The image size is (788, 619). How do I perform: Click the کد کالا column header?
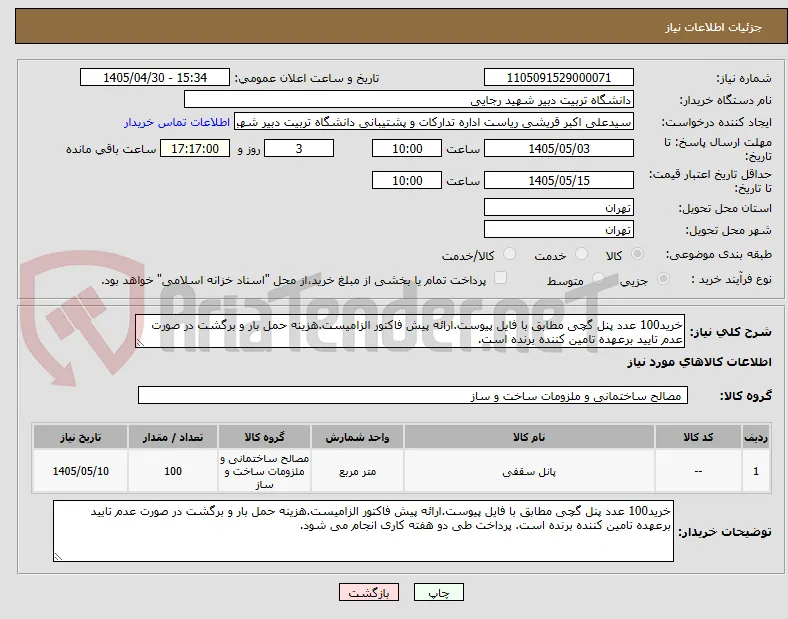coord(698,437)
